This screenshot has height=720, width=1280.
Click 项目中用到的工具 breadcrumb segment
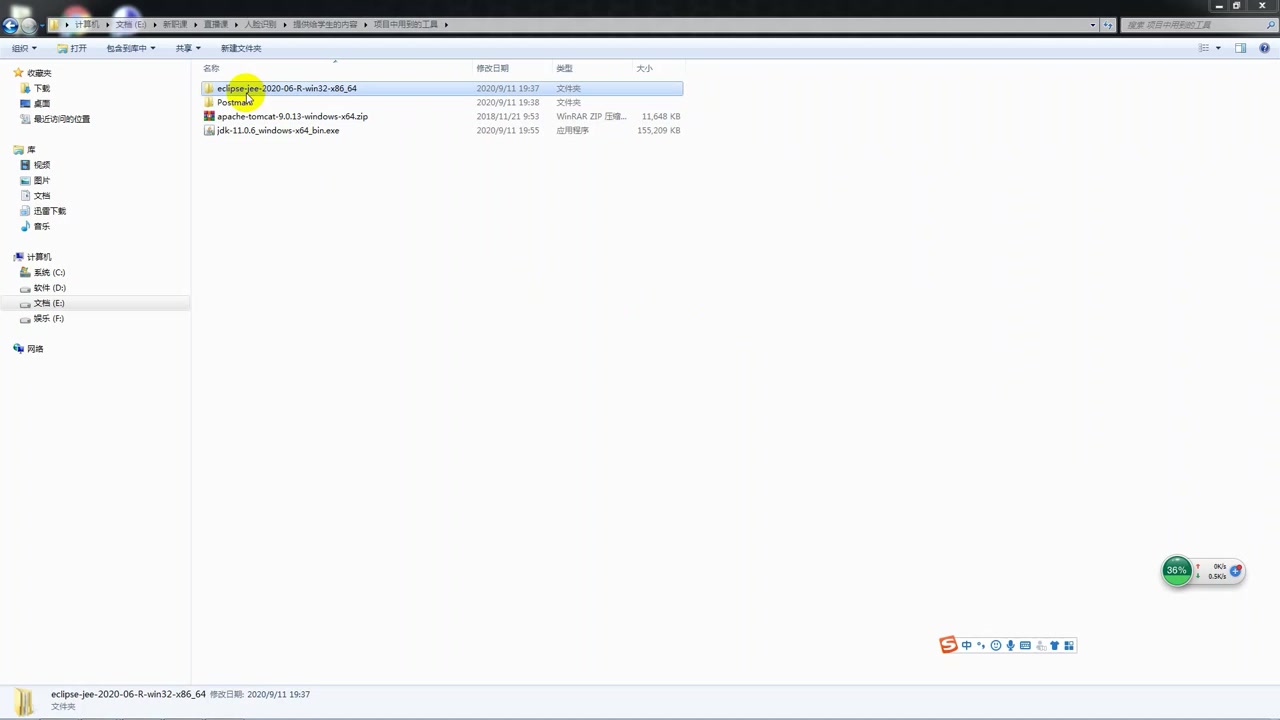tap(406, 24)
